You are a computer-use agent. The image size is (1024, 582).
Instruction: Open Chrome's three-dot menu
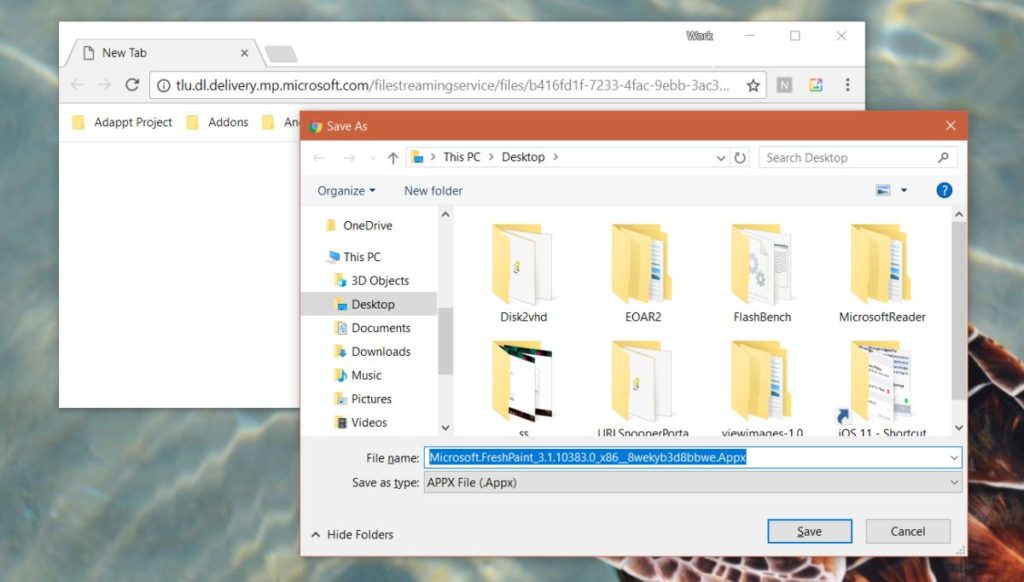[x=847, y=85]
